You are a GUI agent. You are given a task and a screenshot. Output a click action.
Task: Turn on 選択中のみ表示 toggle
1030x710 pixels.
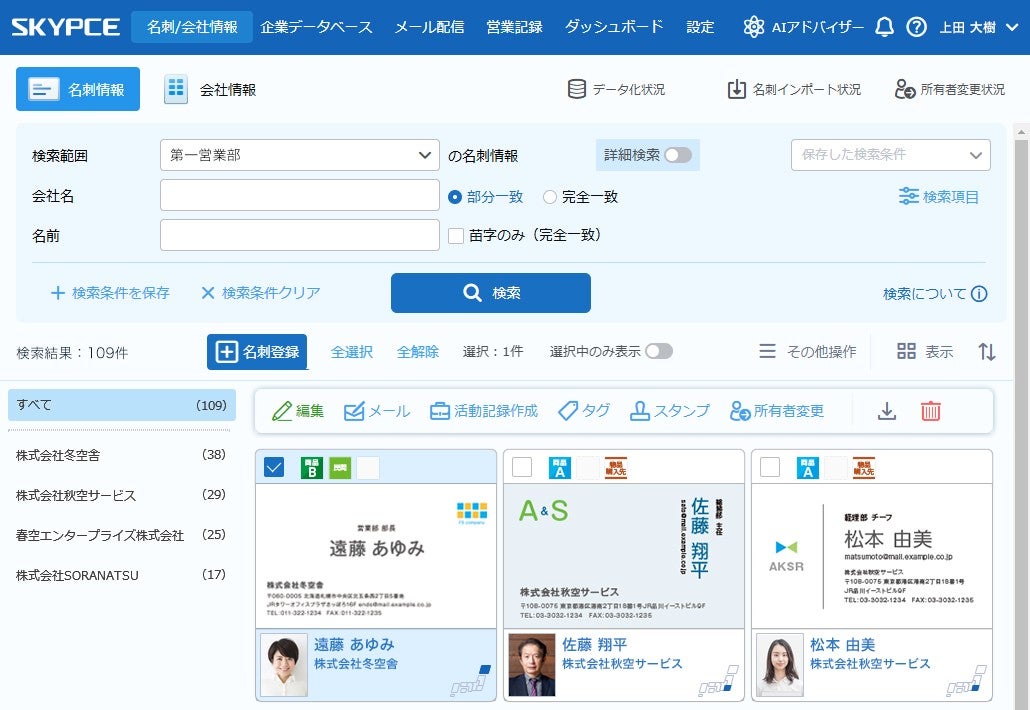coord(659,352)
